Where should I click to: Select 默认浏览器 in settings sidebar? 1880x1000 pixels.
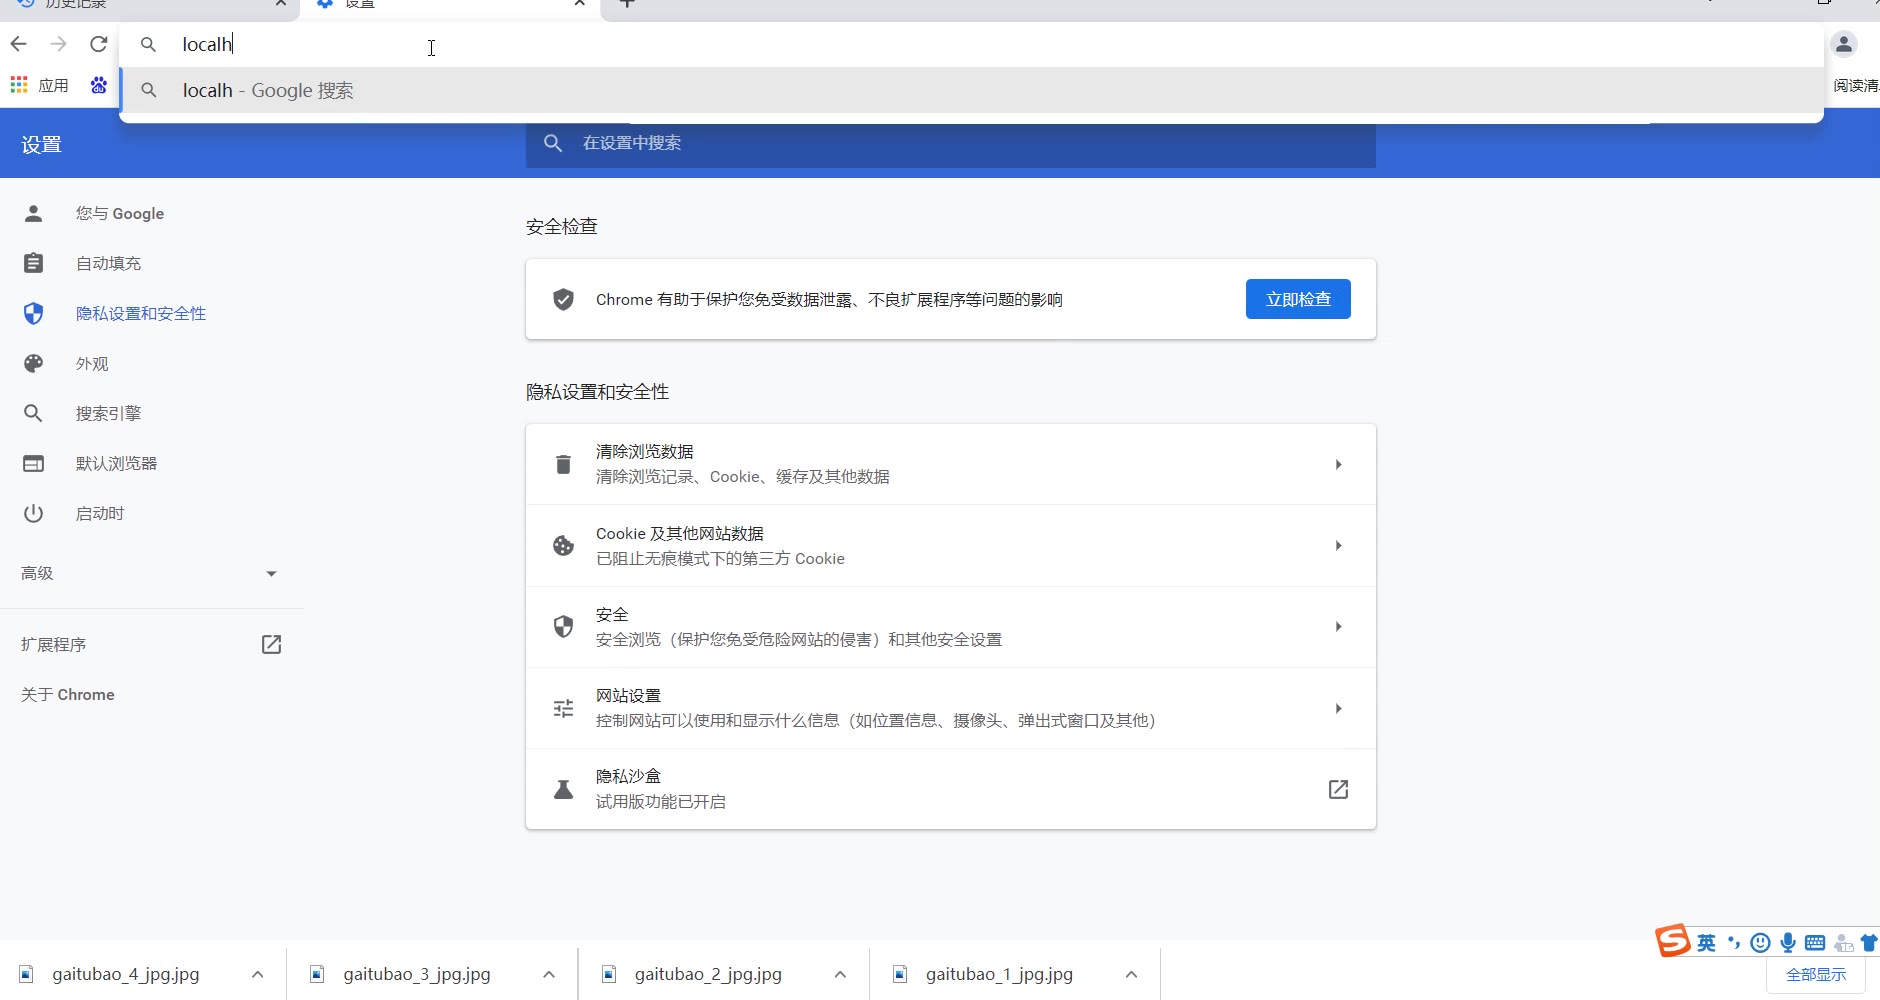[x=116, y=463]
